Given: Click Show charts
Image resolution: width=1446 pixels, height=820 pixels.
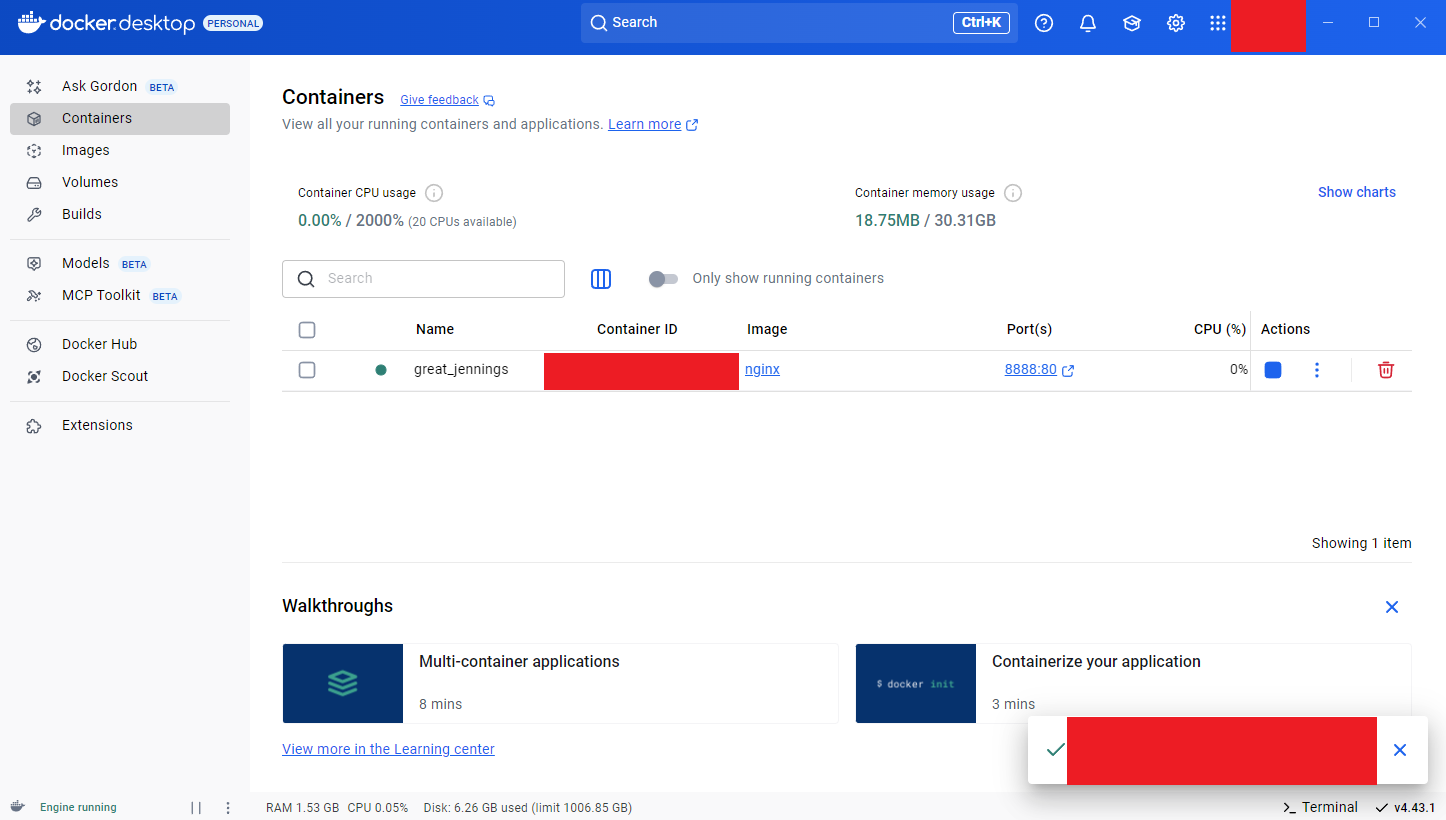Looking at the screenshot, I should coord(1356,192).
